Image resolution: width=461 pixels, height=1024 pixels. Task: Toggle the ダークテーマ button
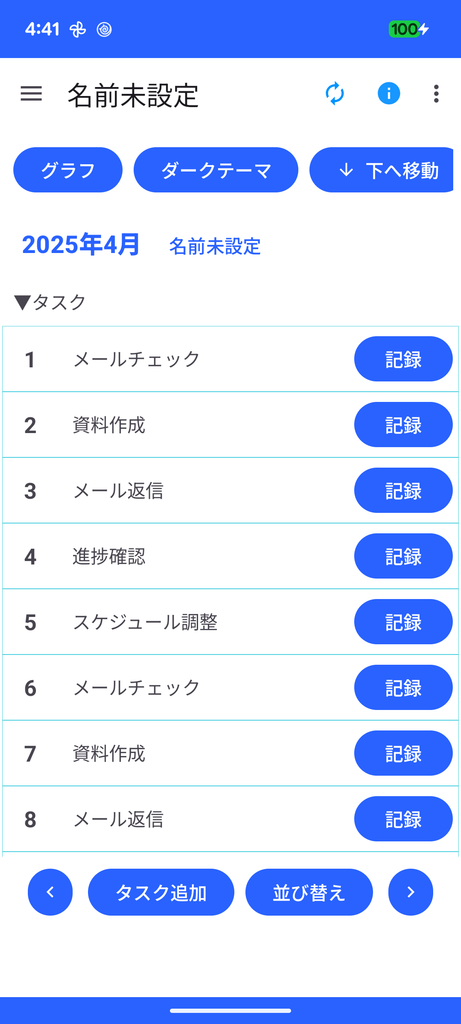216,170
